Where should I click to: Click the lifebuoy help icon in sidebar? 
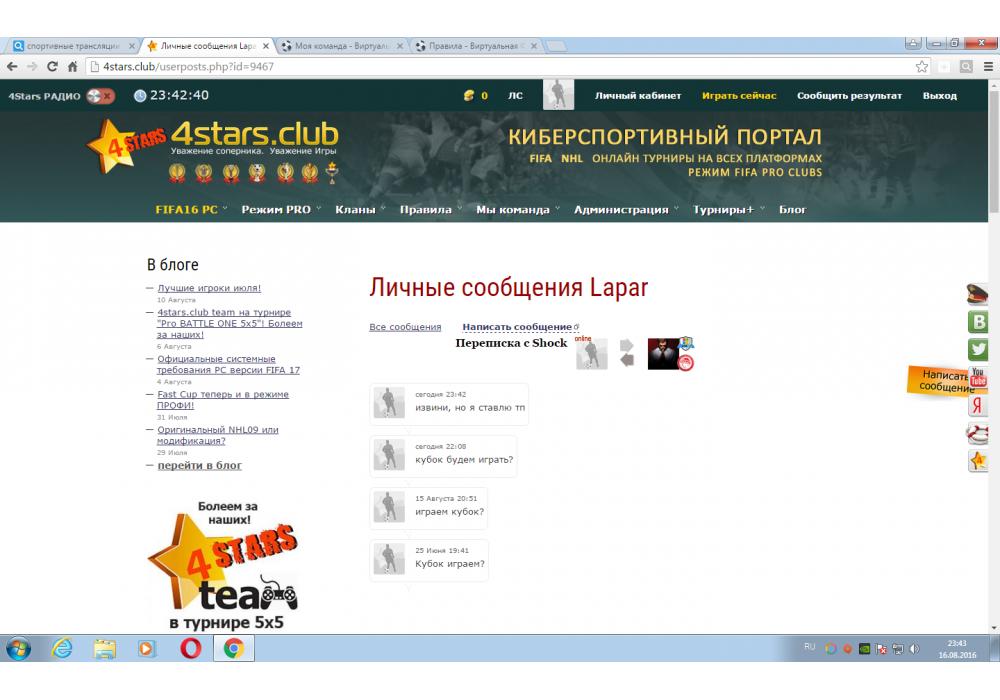coord(978,434)
